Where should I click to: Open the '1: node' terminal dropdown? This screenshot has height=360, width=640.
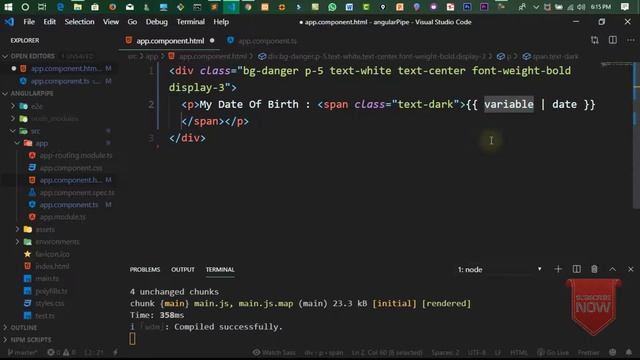point(499,269)
